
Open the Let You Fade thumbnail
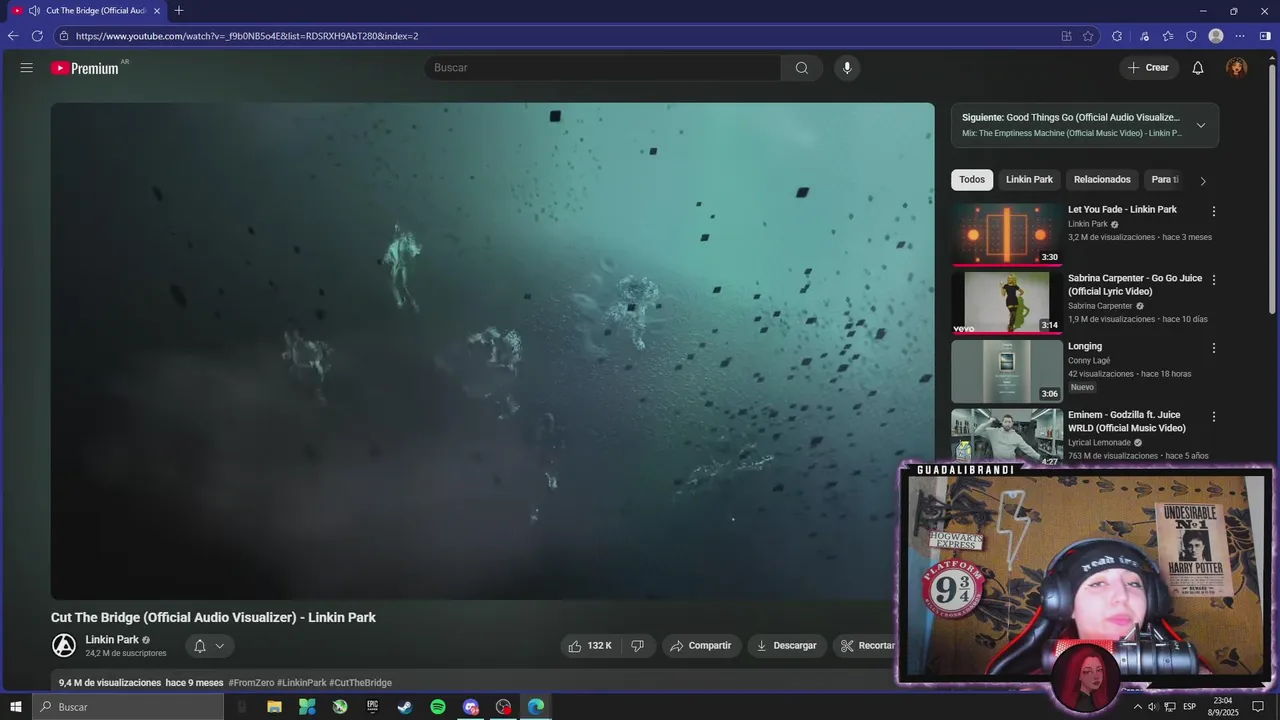[1007, 234]
